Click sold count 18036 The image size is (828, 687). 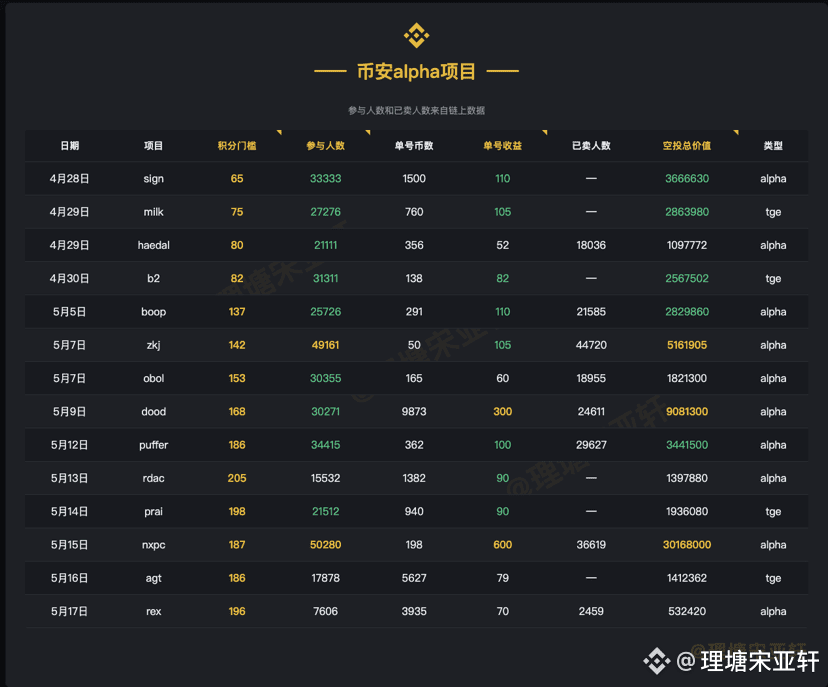[x=591, y=245]
